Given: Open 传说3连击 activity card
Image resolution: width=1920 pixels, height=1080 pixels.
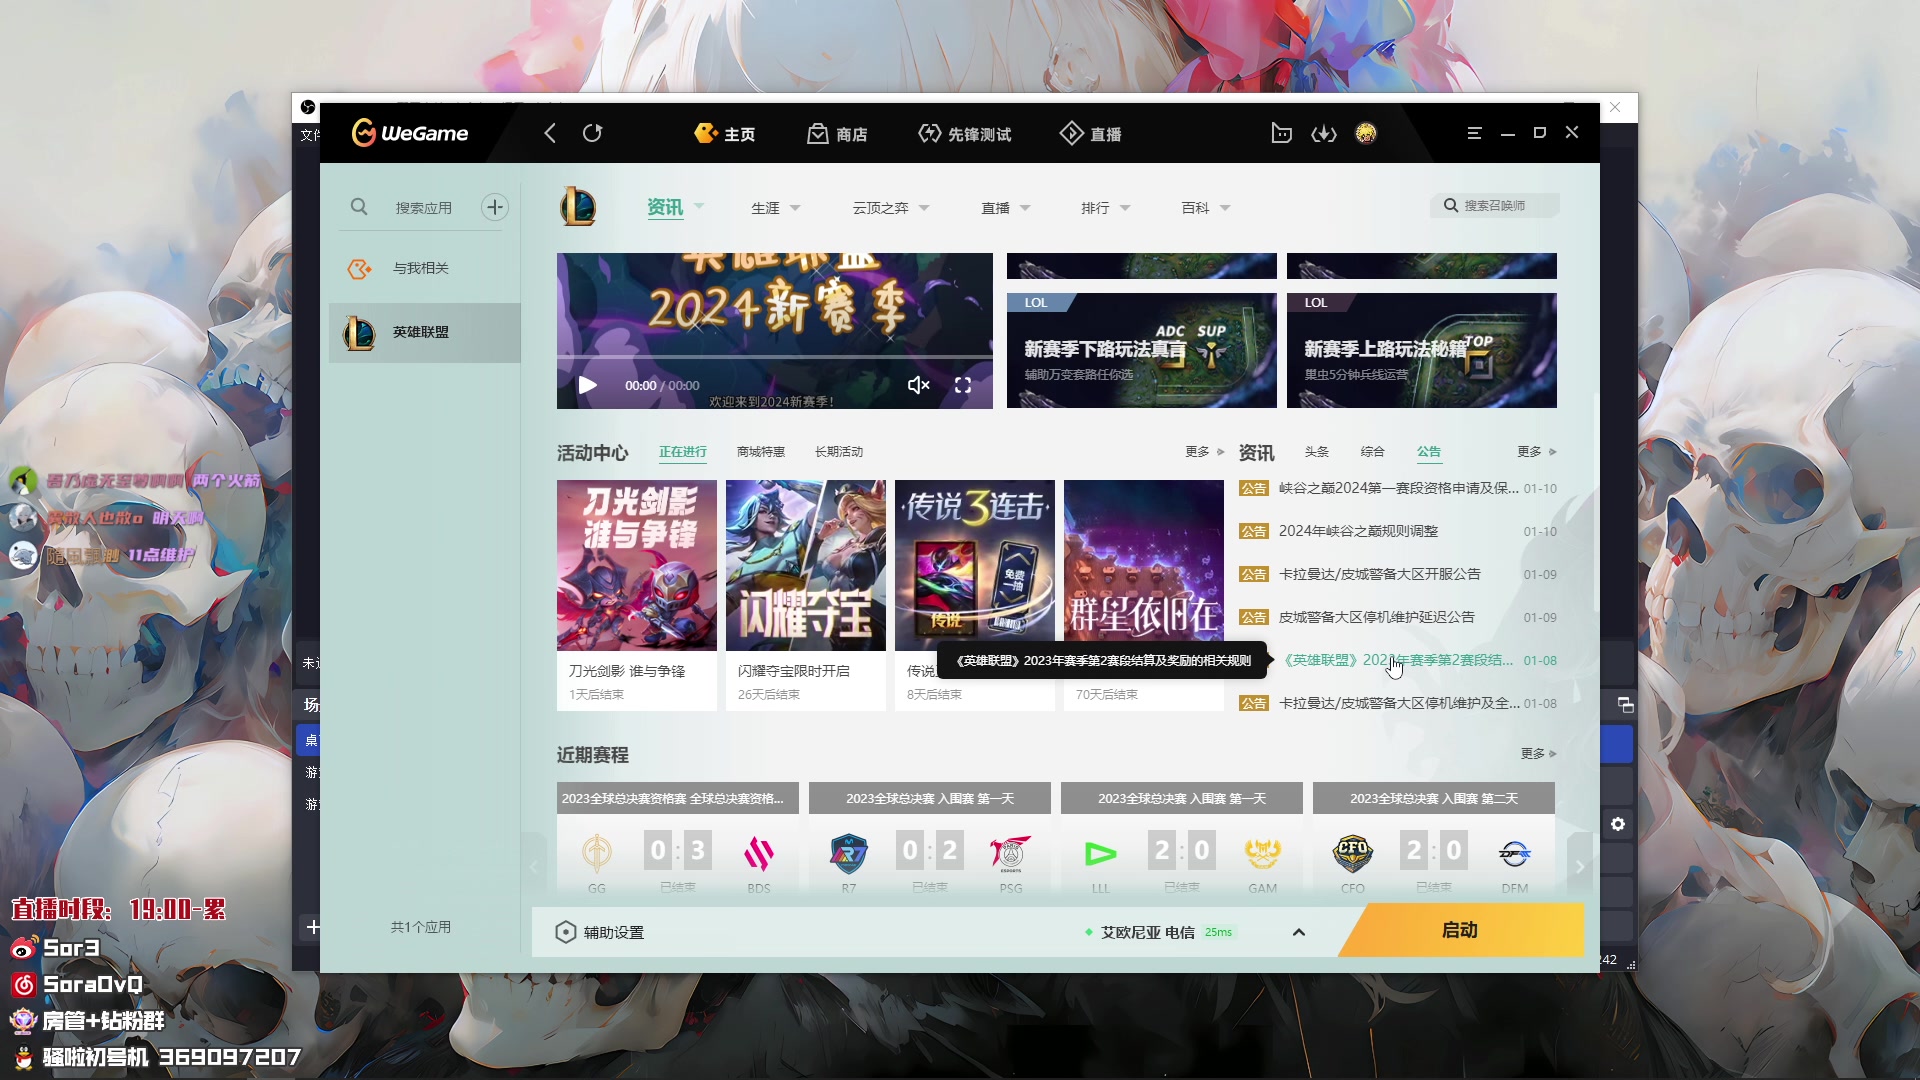Looking at the screenshot, I should point(975,565).
